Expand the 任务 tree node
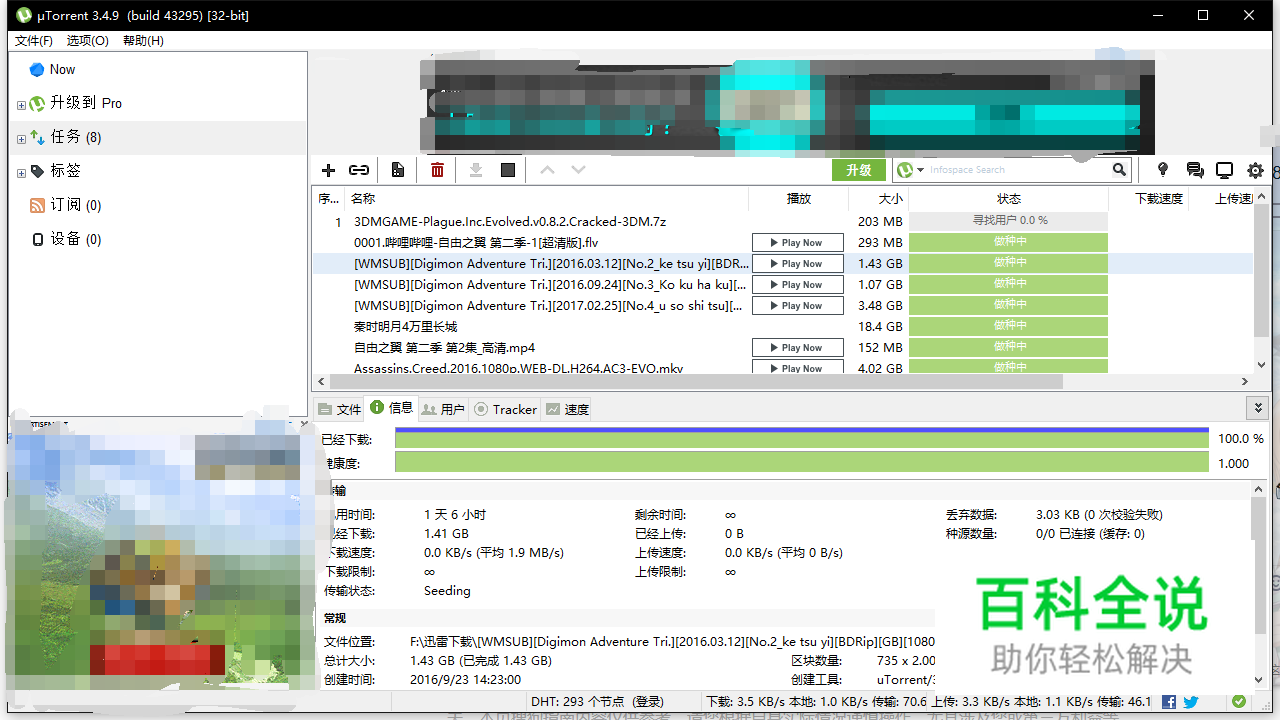The image size is (1280, 720). tap(21, 139)
